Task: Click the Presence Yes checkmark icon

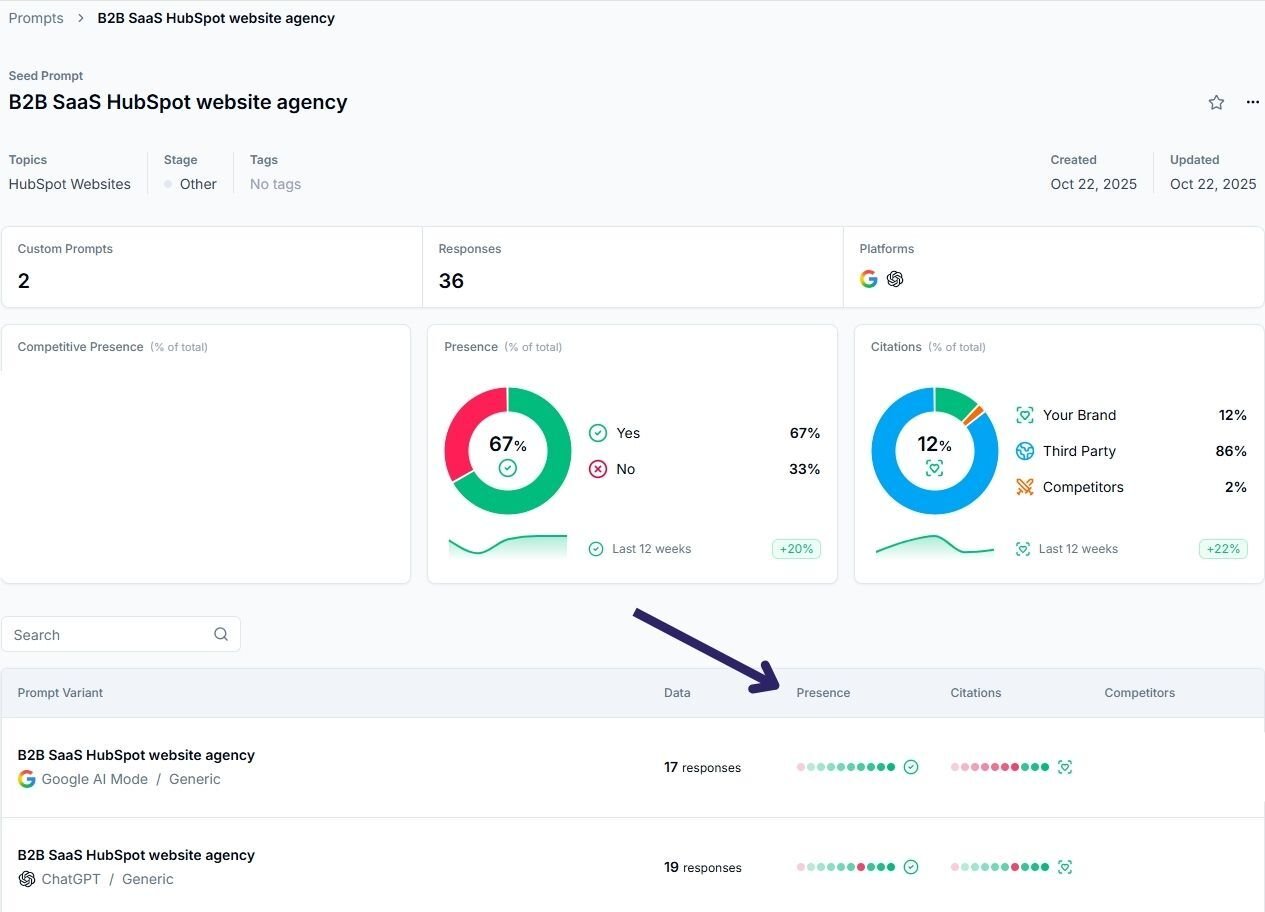Action: pyautogui.click(x=598, y=433)
